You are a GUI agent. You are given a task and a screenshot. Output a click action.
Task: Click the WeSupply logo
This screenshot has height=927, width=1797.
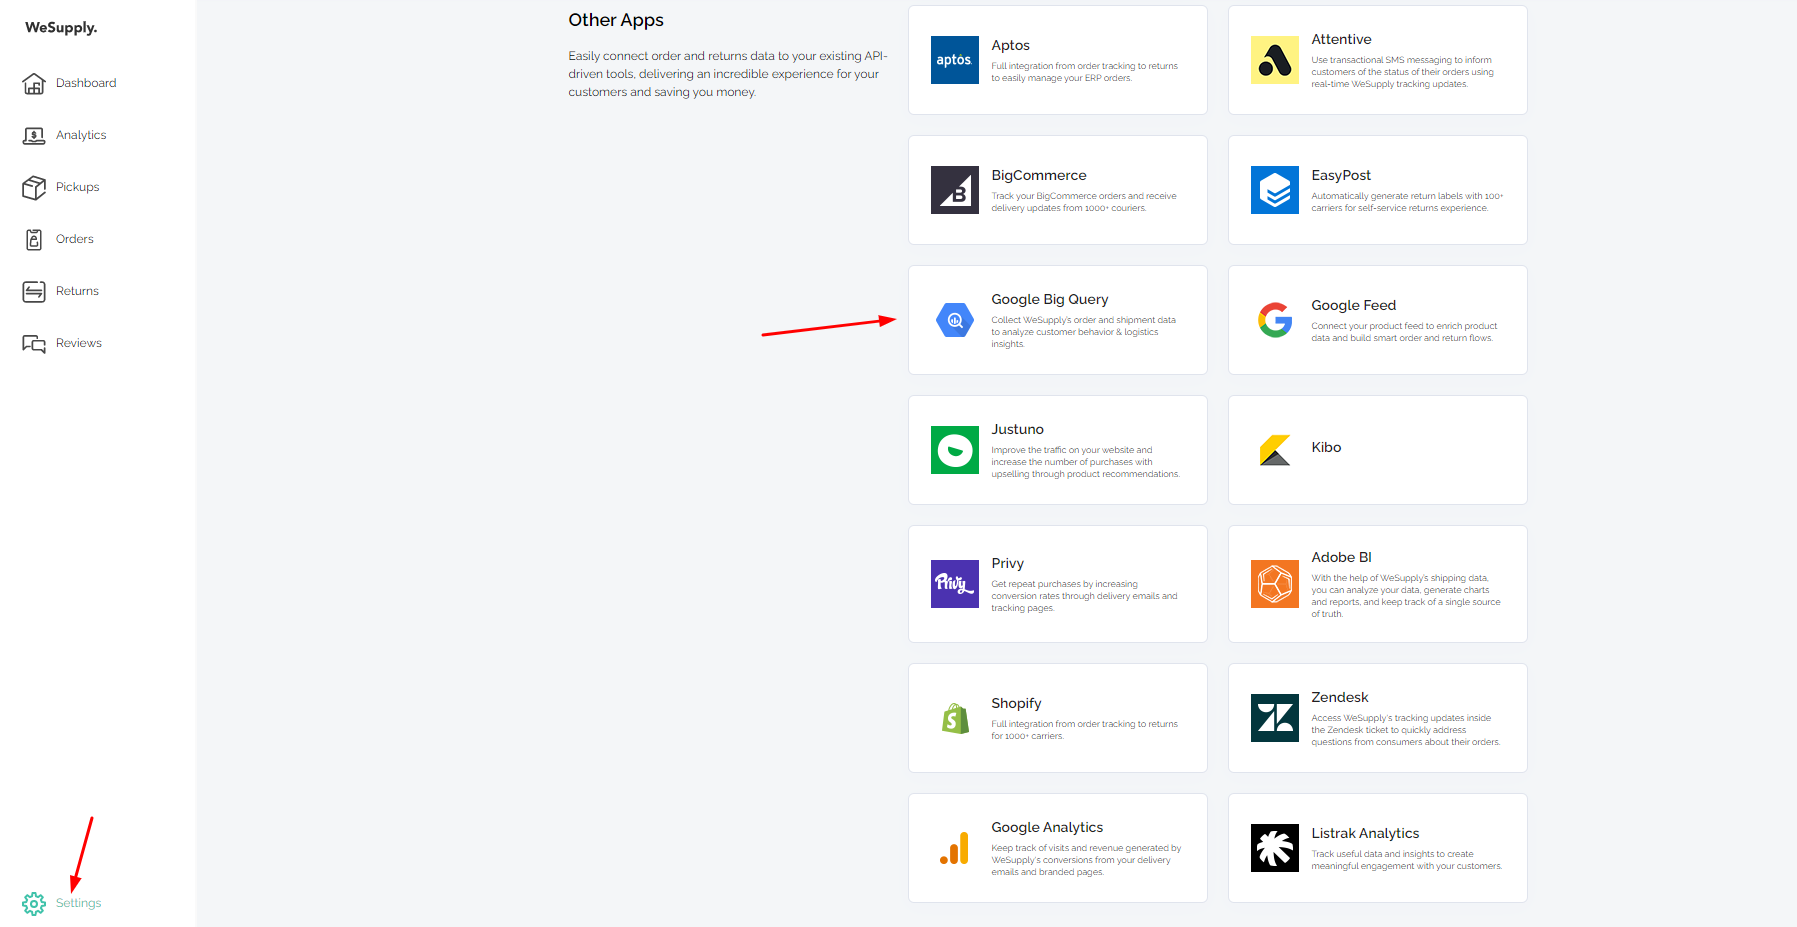(x=61, y=28)
